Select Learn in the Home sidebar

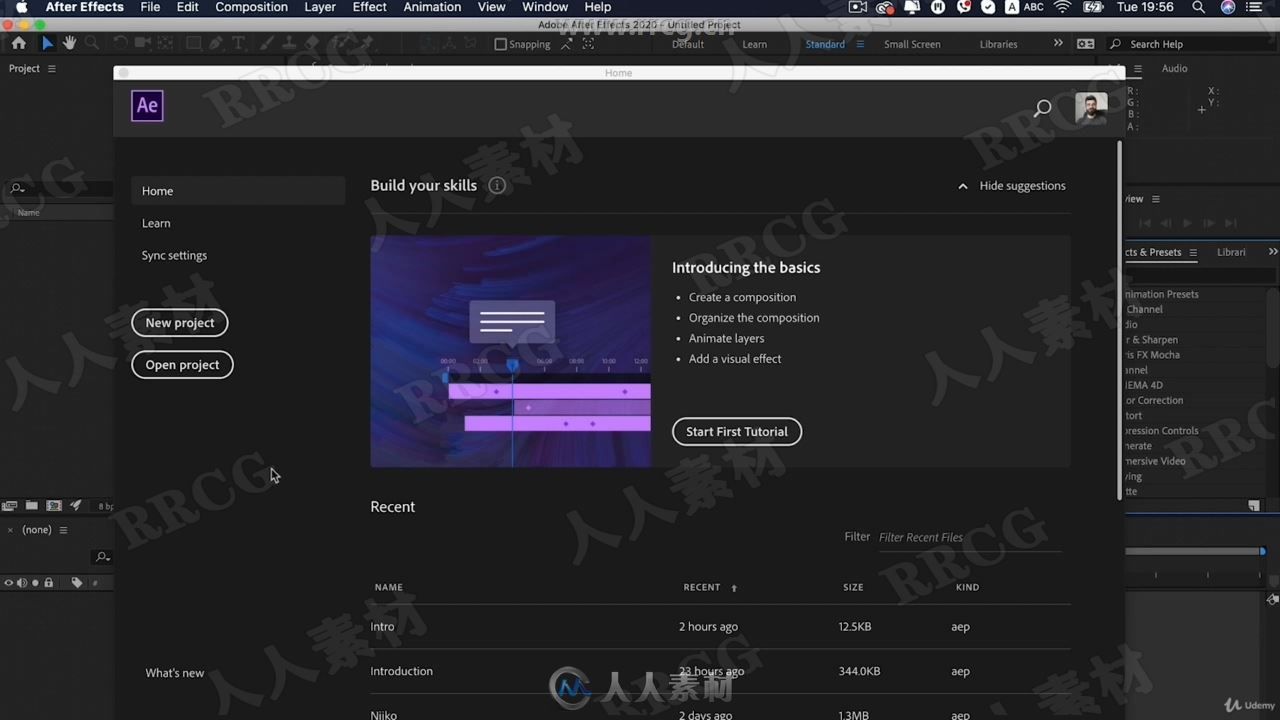point(156,223)
